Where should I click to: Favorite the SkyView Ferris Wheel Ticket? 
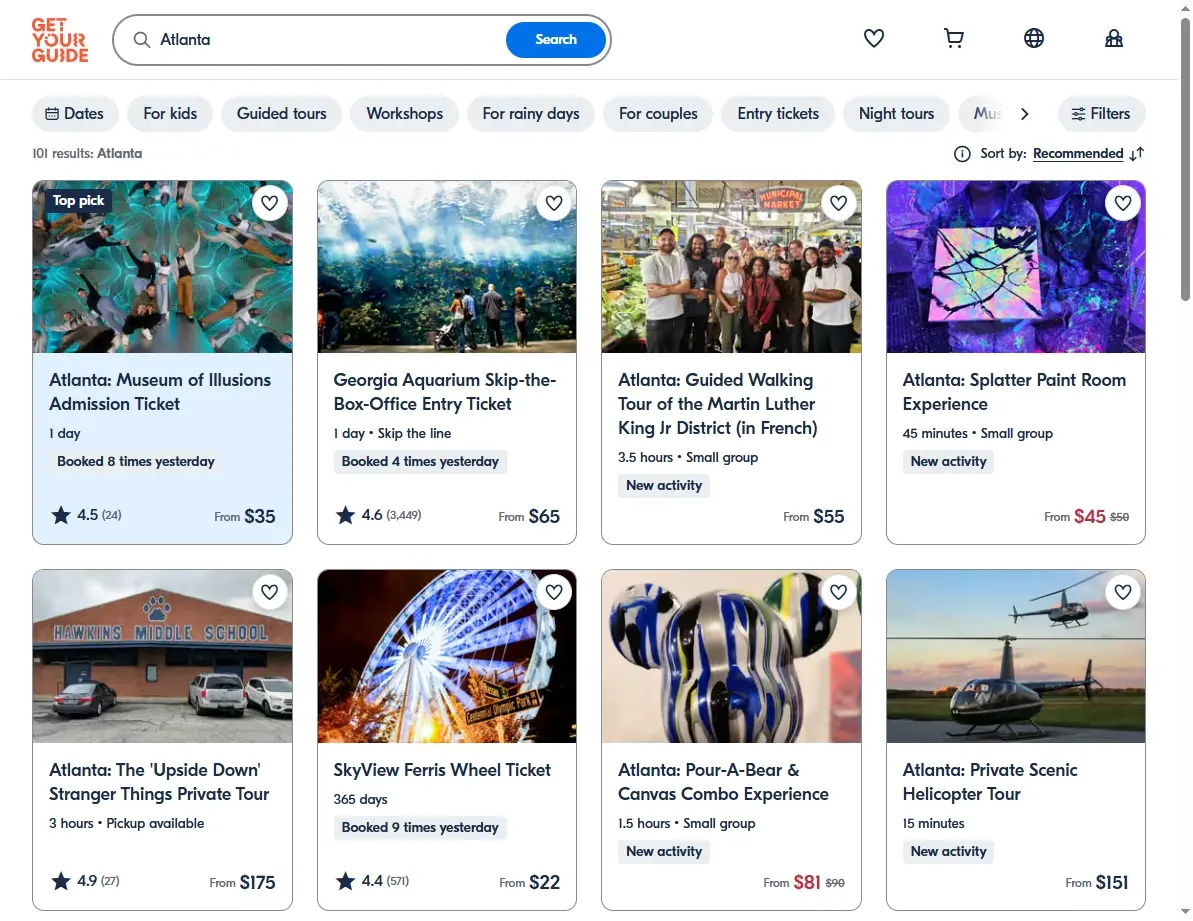(554, 592)
